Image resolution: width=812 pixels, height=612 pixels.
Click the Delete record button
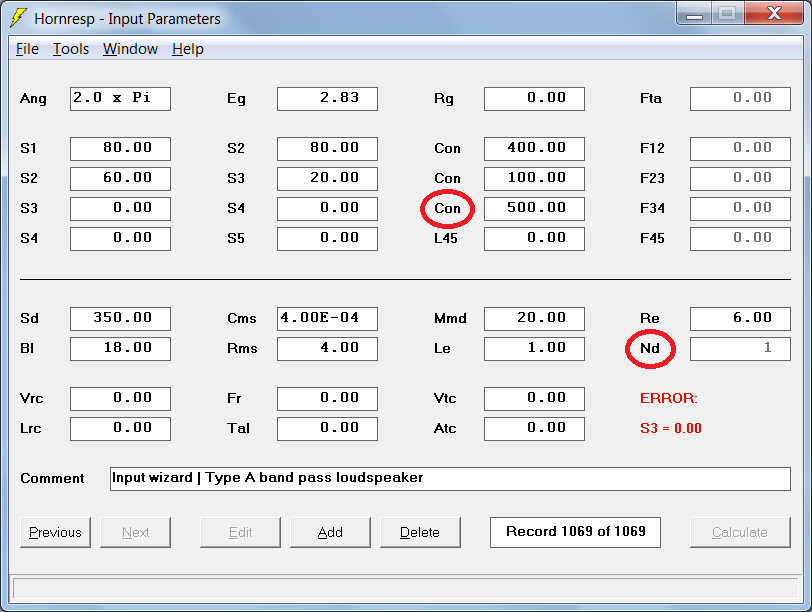(x=420, y=532)
